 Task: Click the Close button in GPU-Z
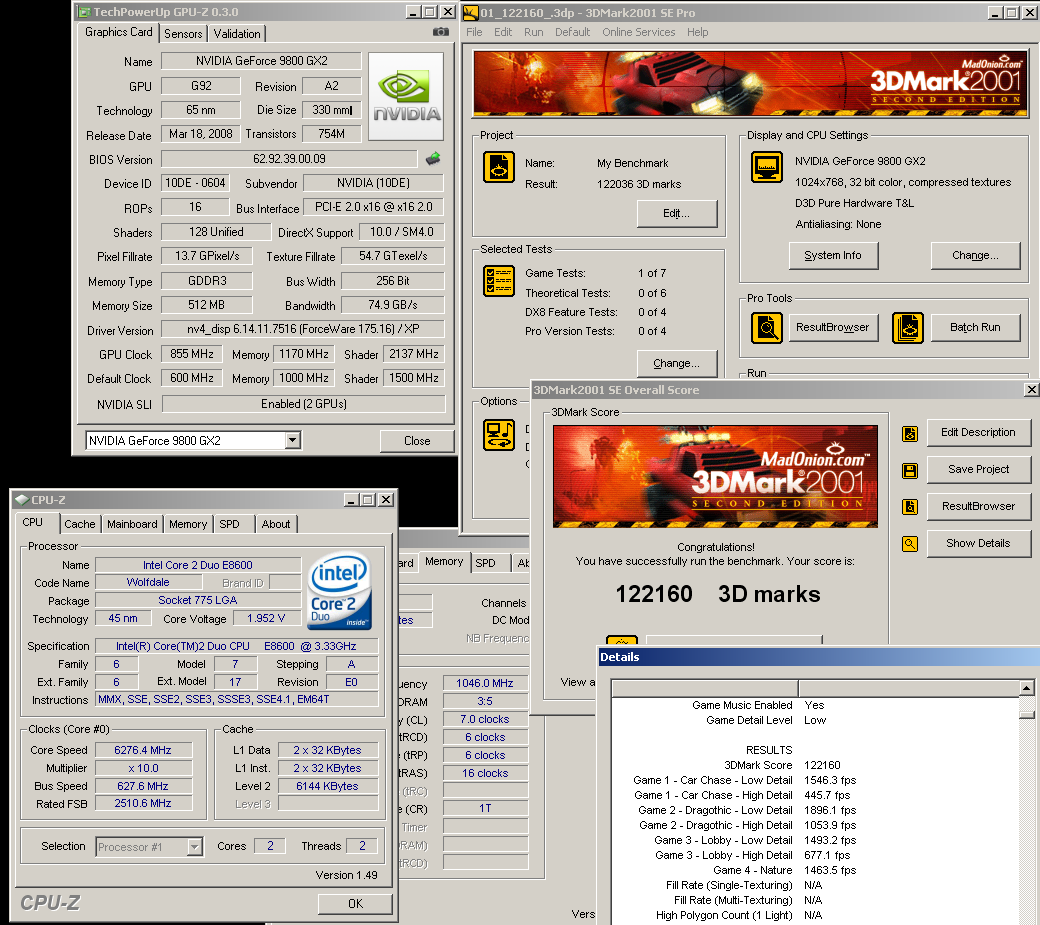tap(417, 441)
